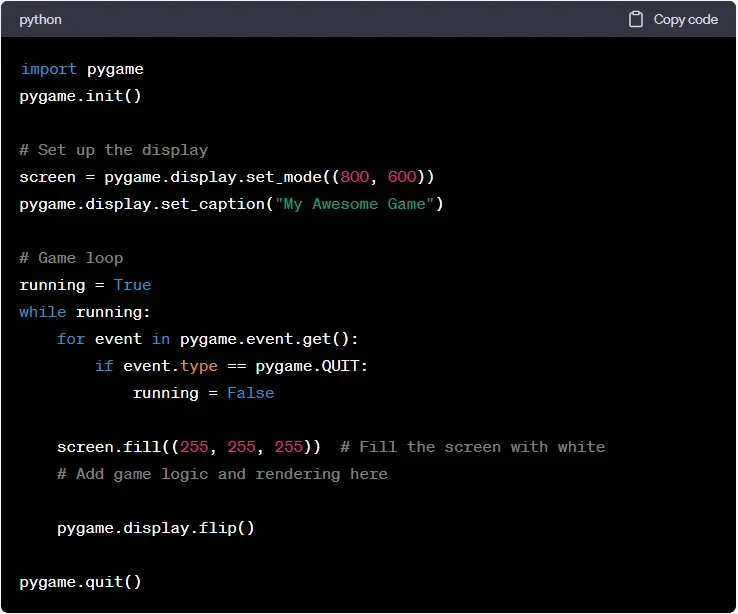The height and width of the screenshot is (614, 738).
Task: Click the 'import pygame' line
Action: (x=81, y=69)
